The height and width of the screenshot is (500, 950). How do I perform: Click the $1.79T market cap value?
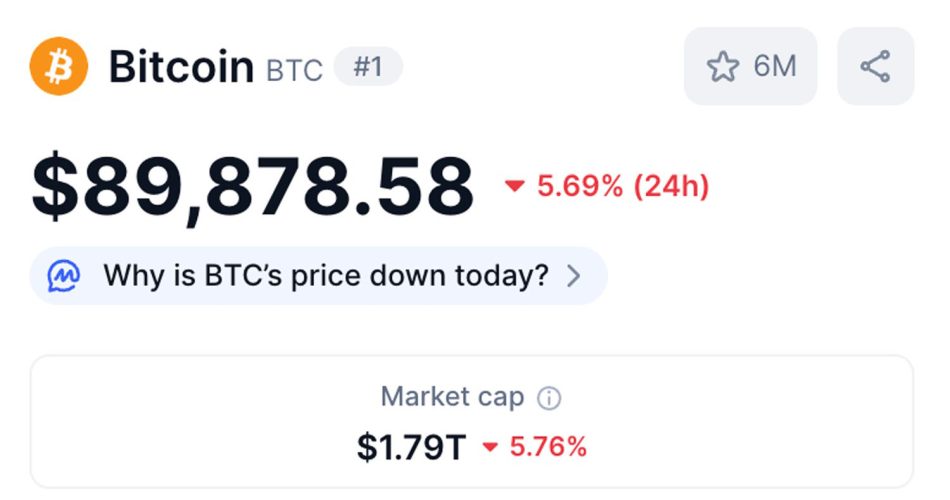(411, 447)
